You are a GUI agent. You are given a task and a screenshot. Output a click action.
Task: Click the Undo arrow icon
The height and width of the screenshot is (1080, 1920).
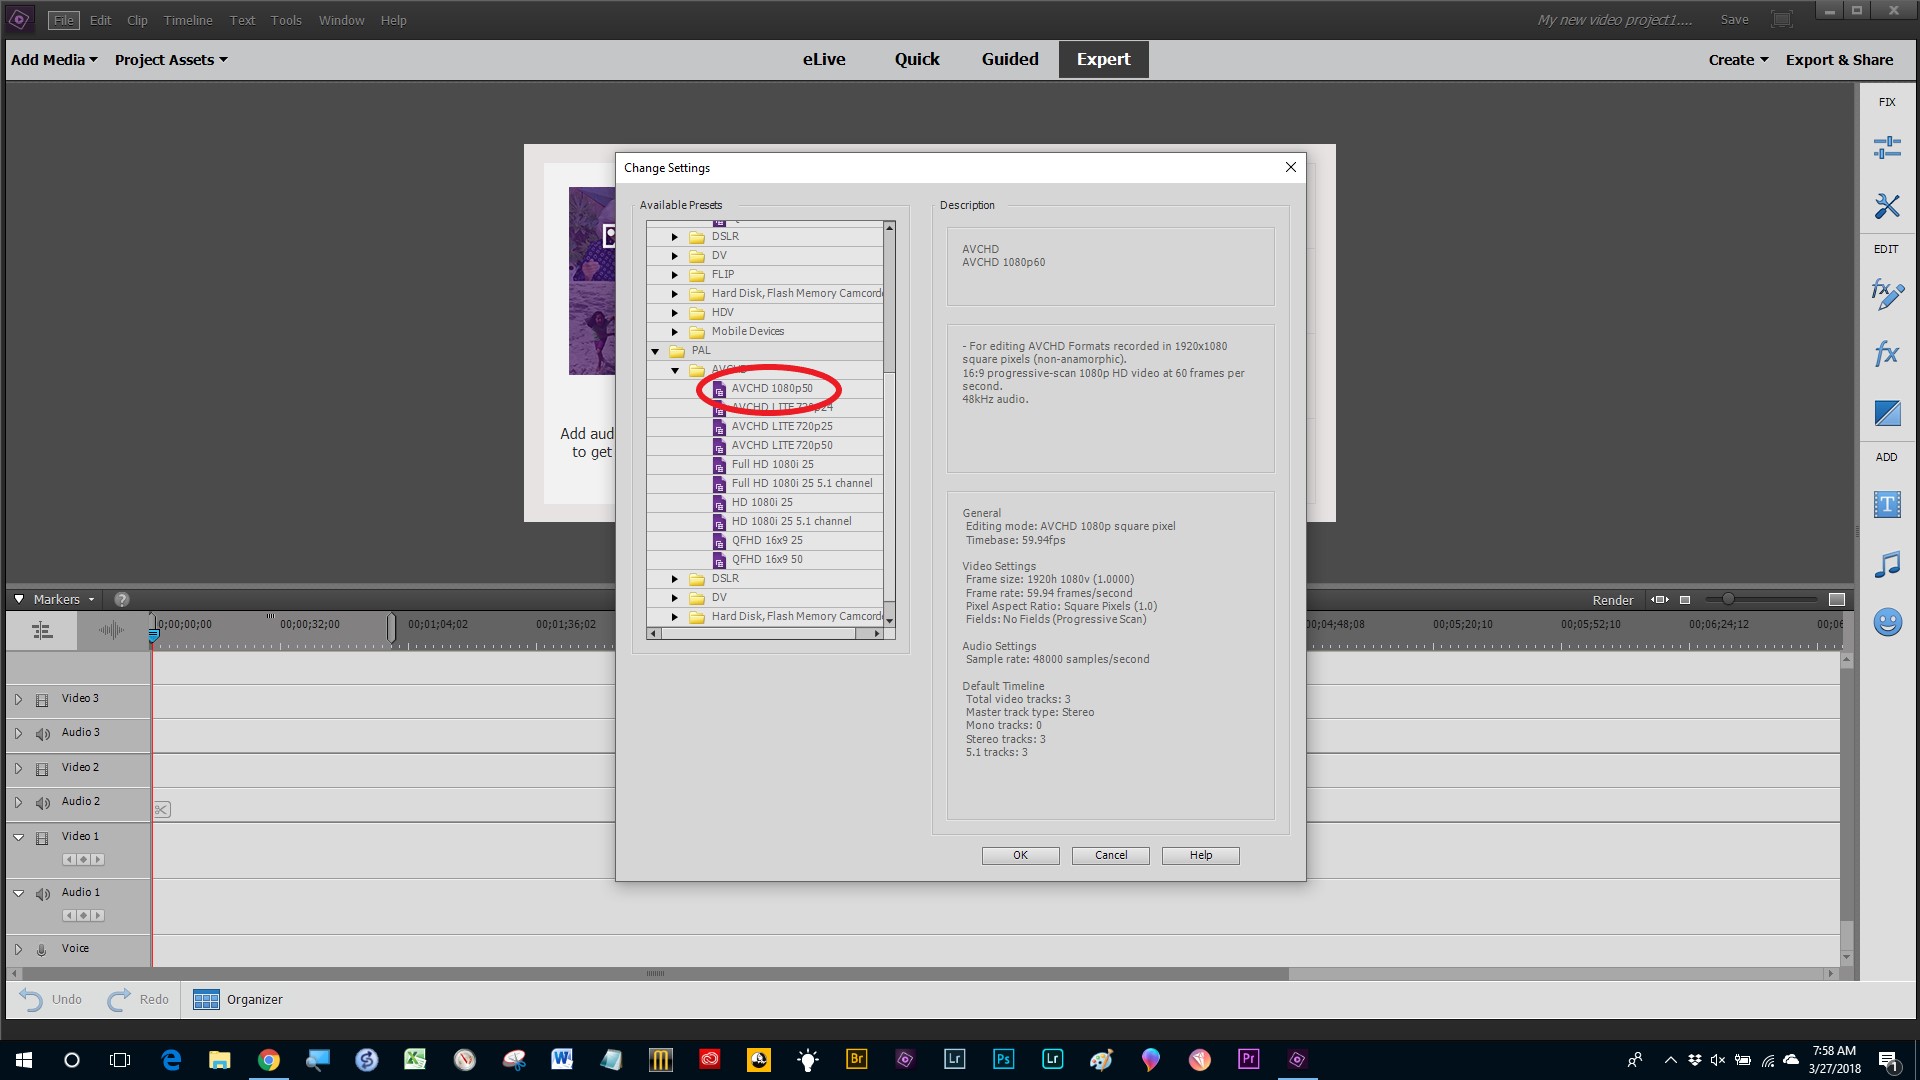pos(31,999)
